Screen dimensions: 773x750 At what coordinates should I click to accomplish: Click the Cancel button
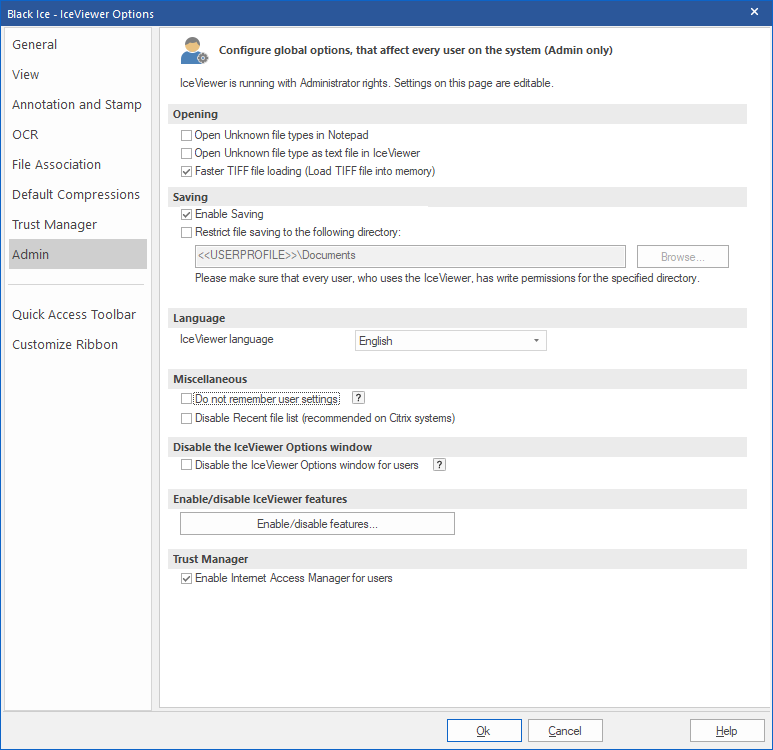click(x=565, y=730)
